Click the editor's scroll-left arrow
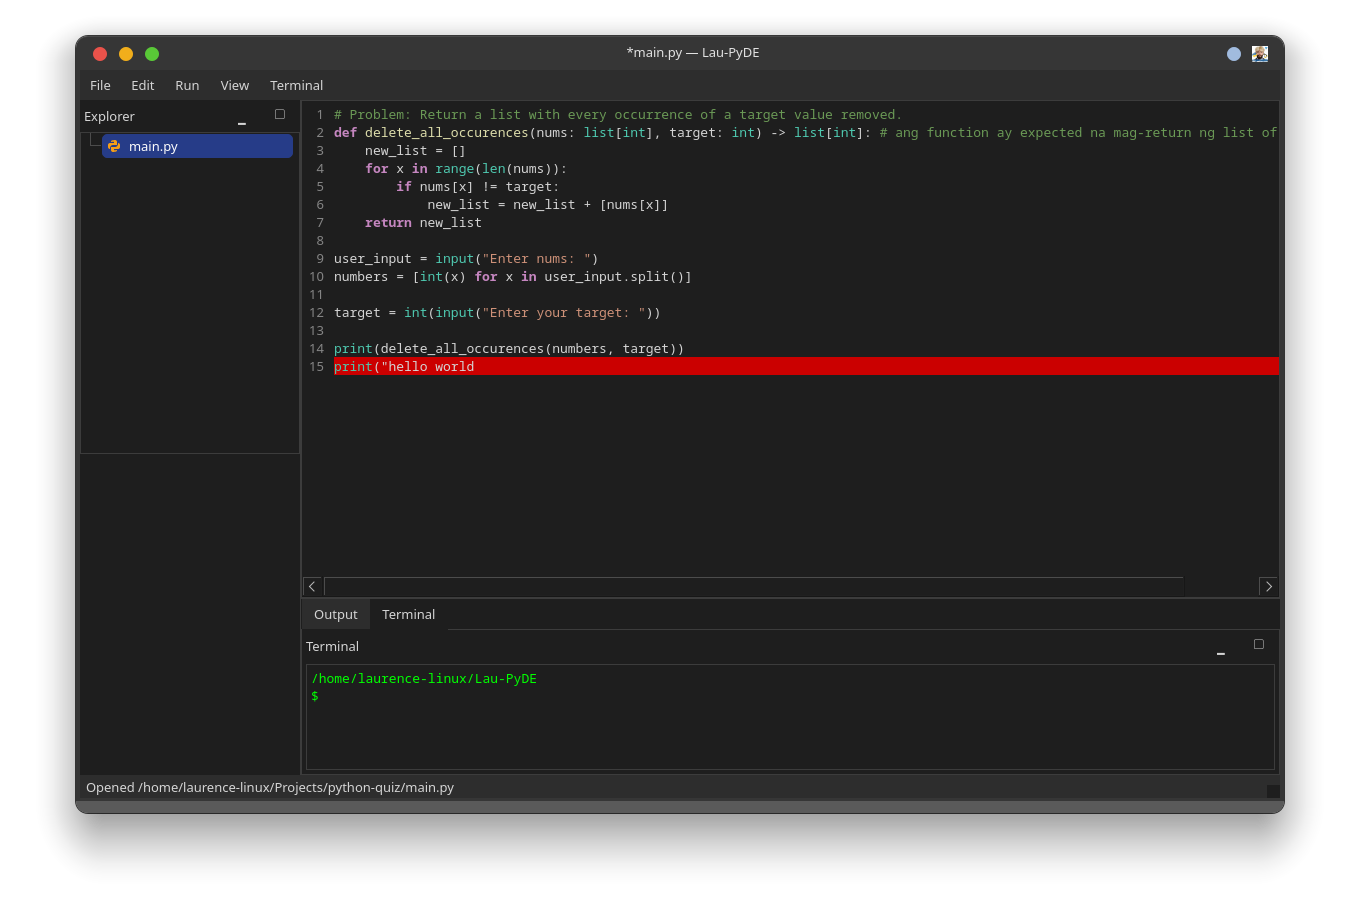The image size is (1360, 899). coord(313,587)
